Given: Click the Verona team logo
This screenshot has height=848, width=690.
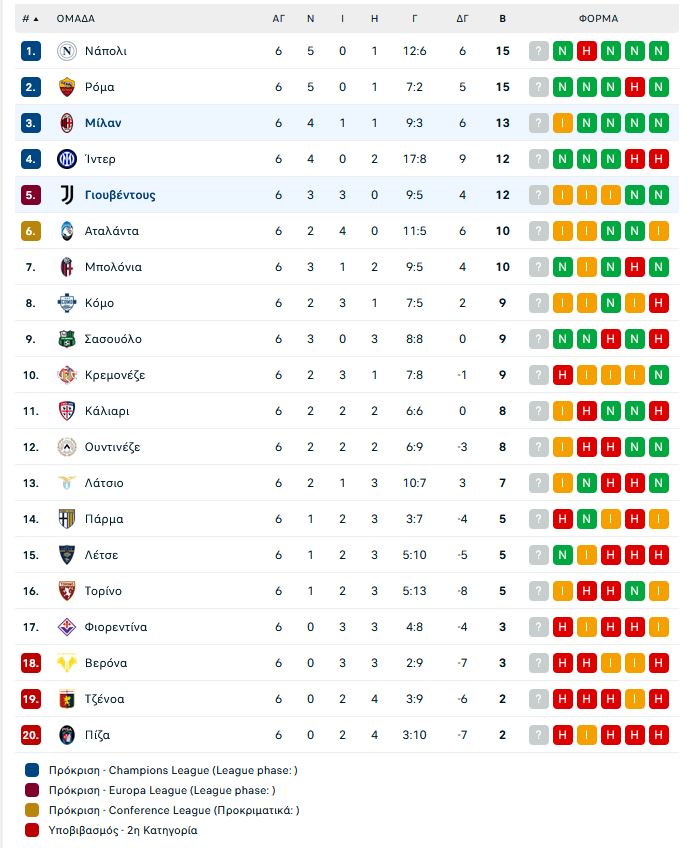Looking at the screenshot, I should coord(67,663).
